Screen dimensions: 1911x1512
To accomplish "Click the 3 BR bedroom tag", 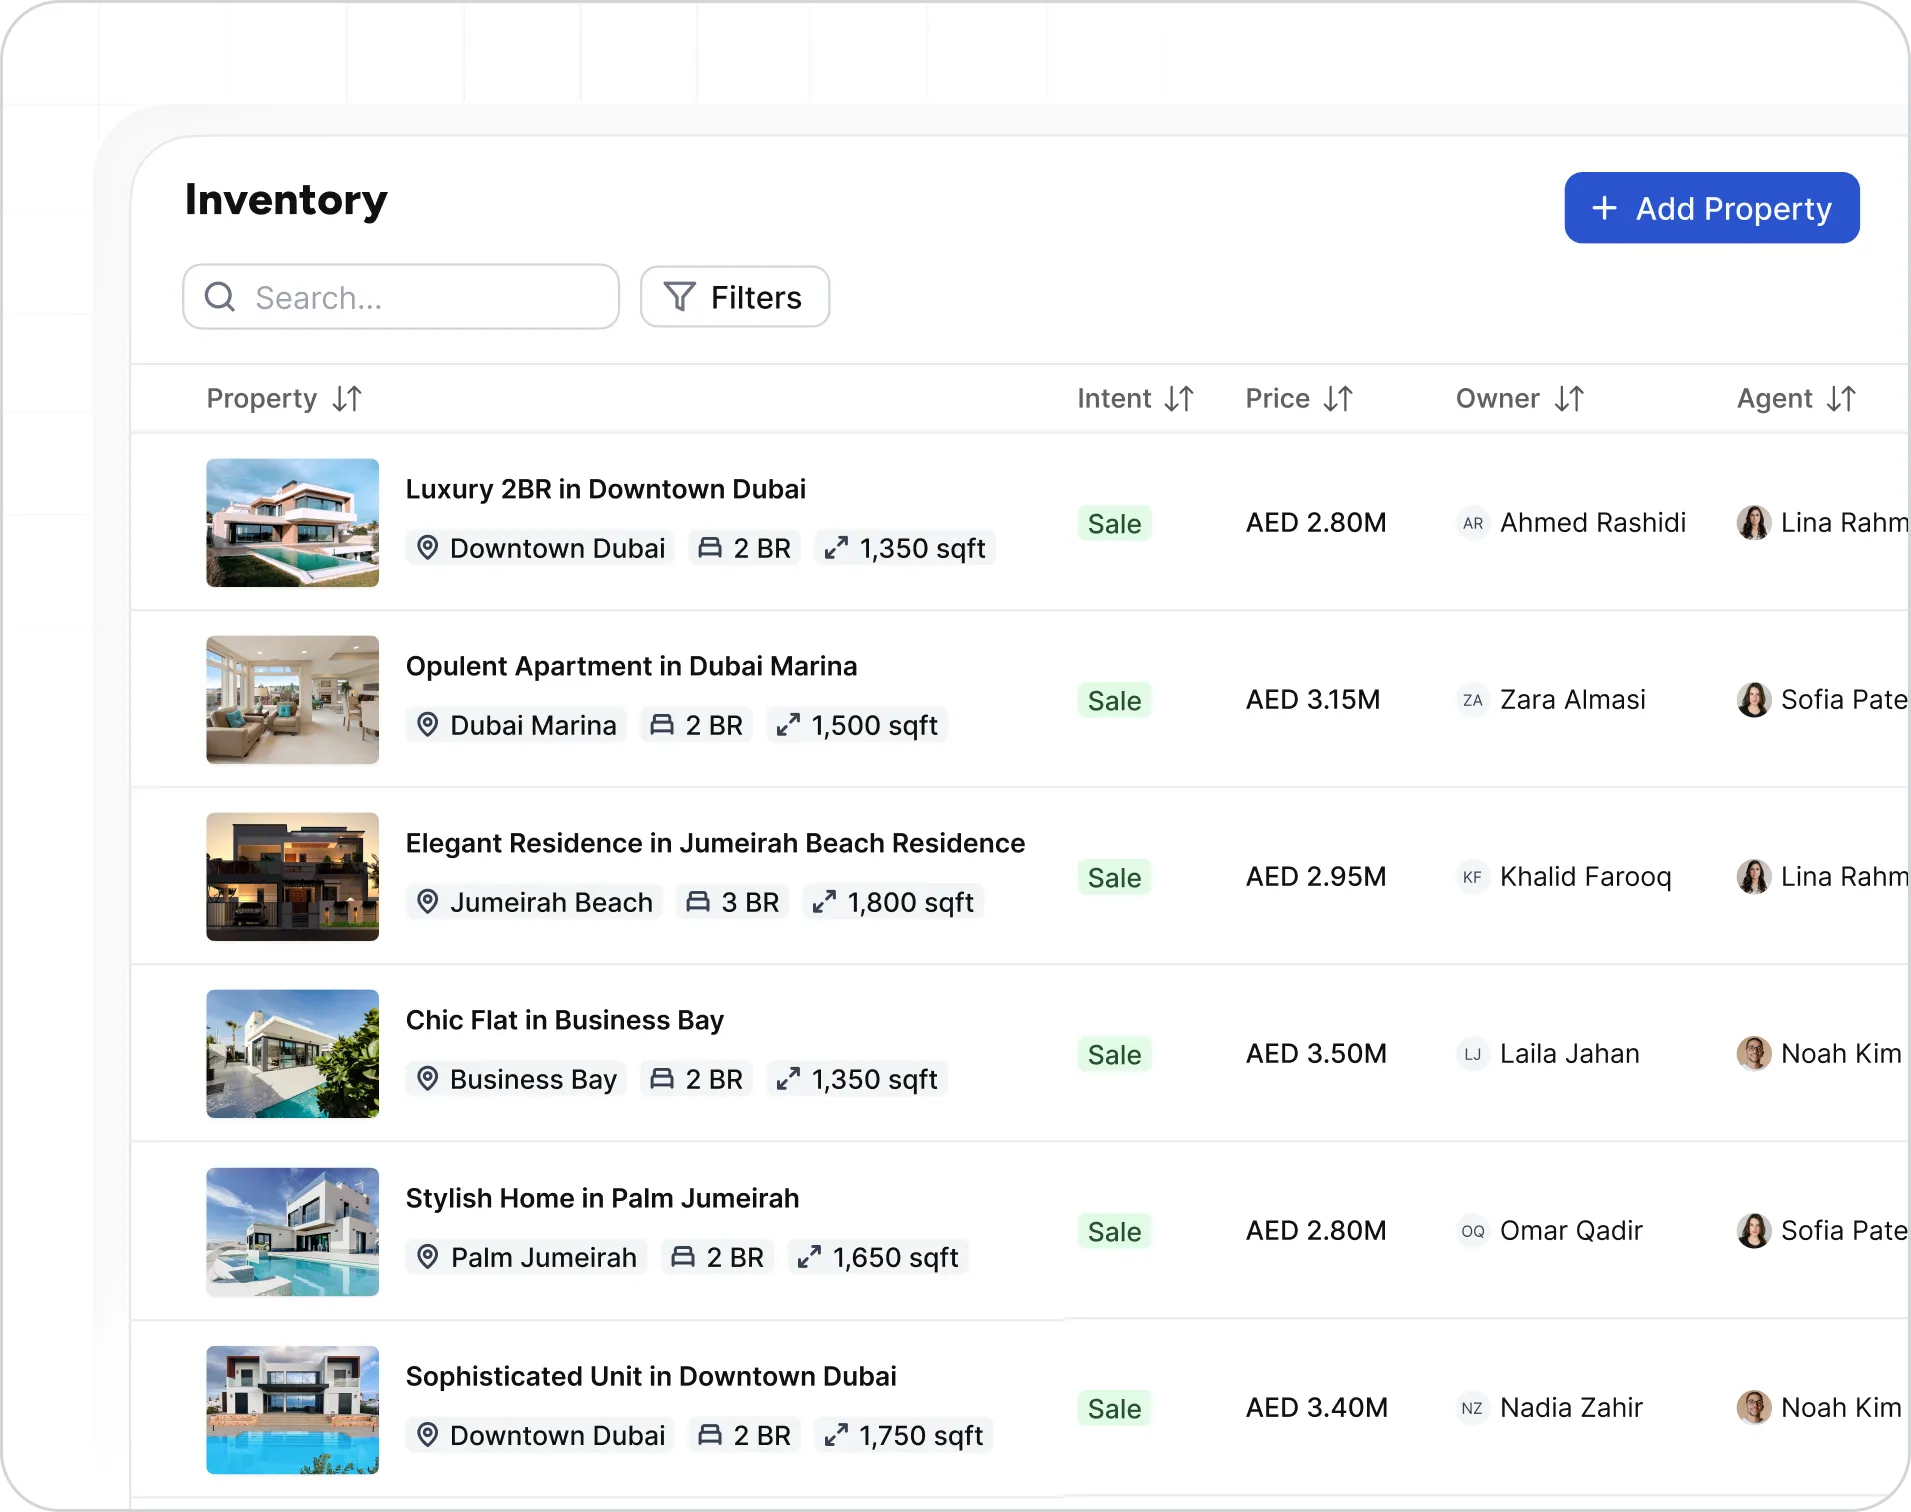I will point(733,902).
